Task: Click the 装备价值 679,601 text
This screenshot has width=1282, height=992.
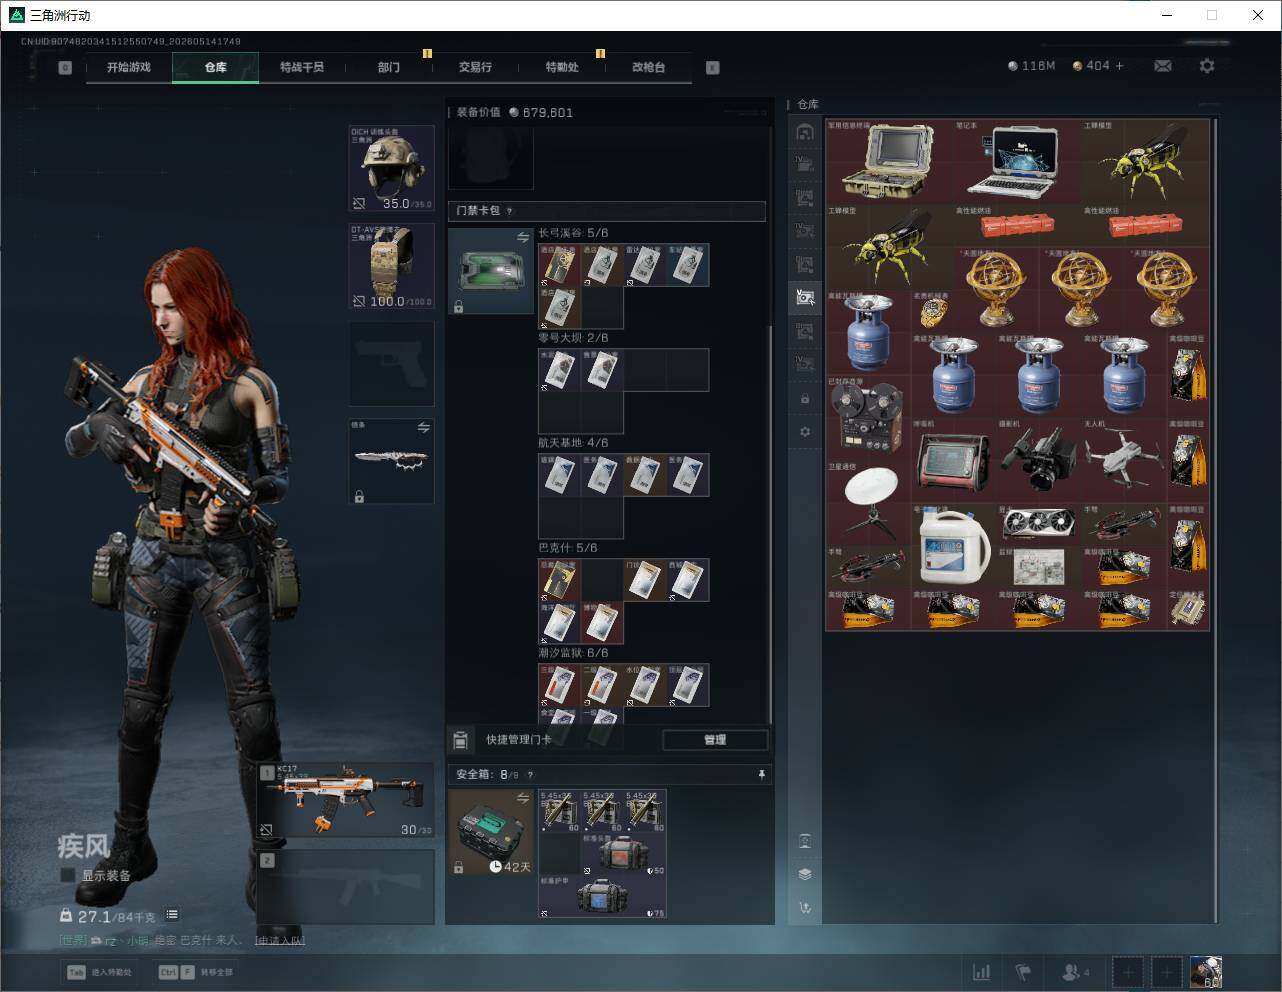Action: (x=515, y=112)
